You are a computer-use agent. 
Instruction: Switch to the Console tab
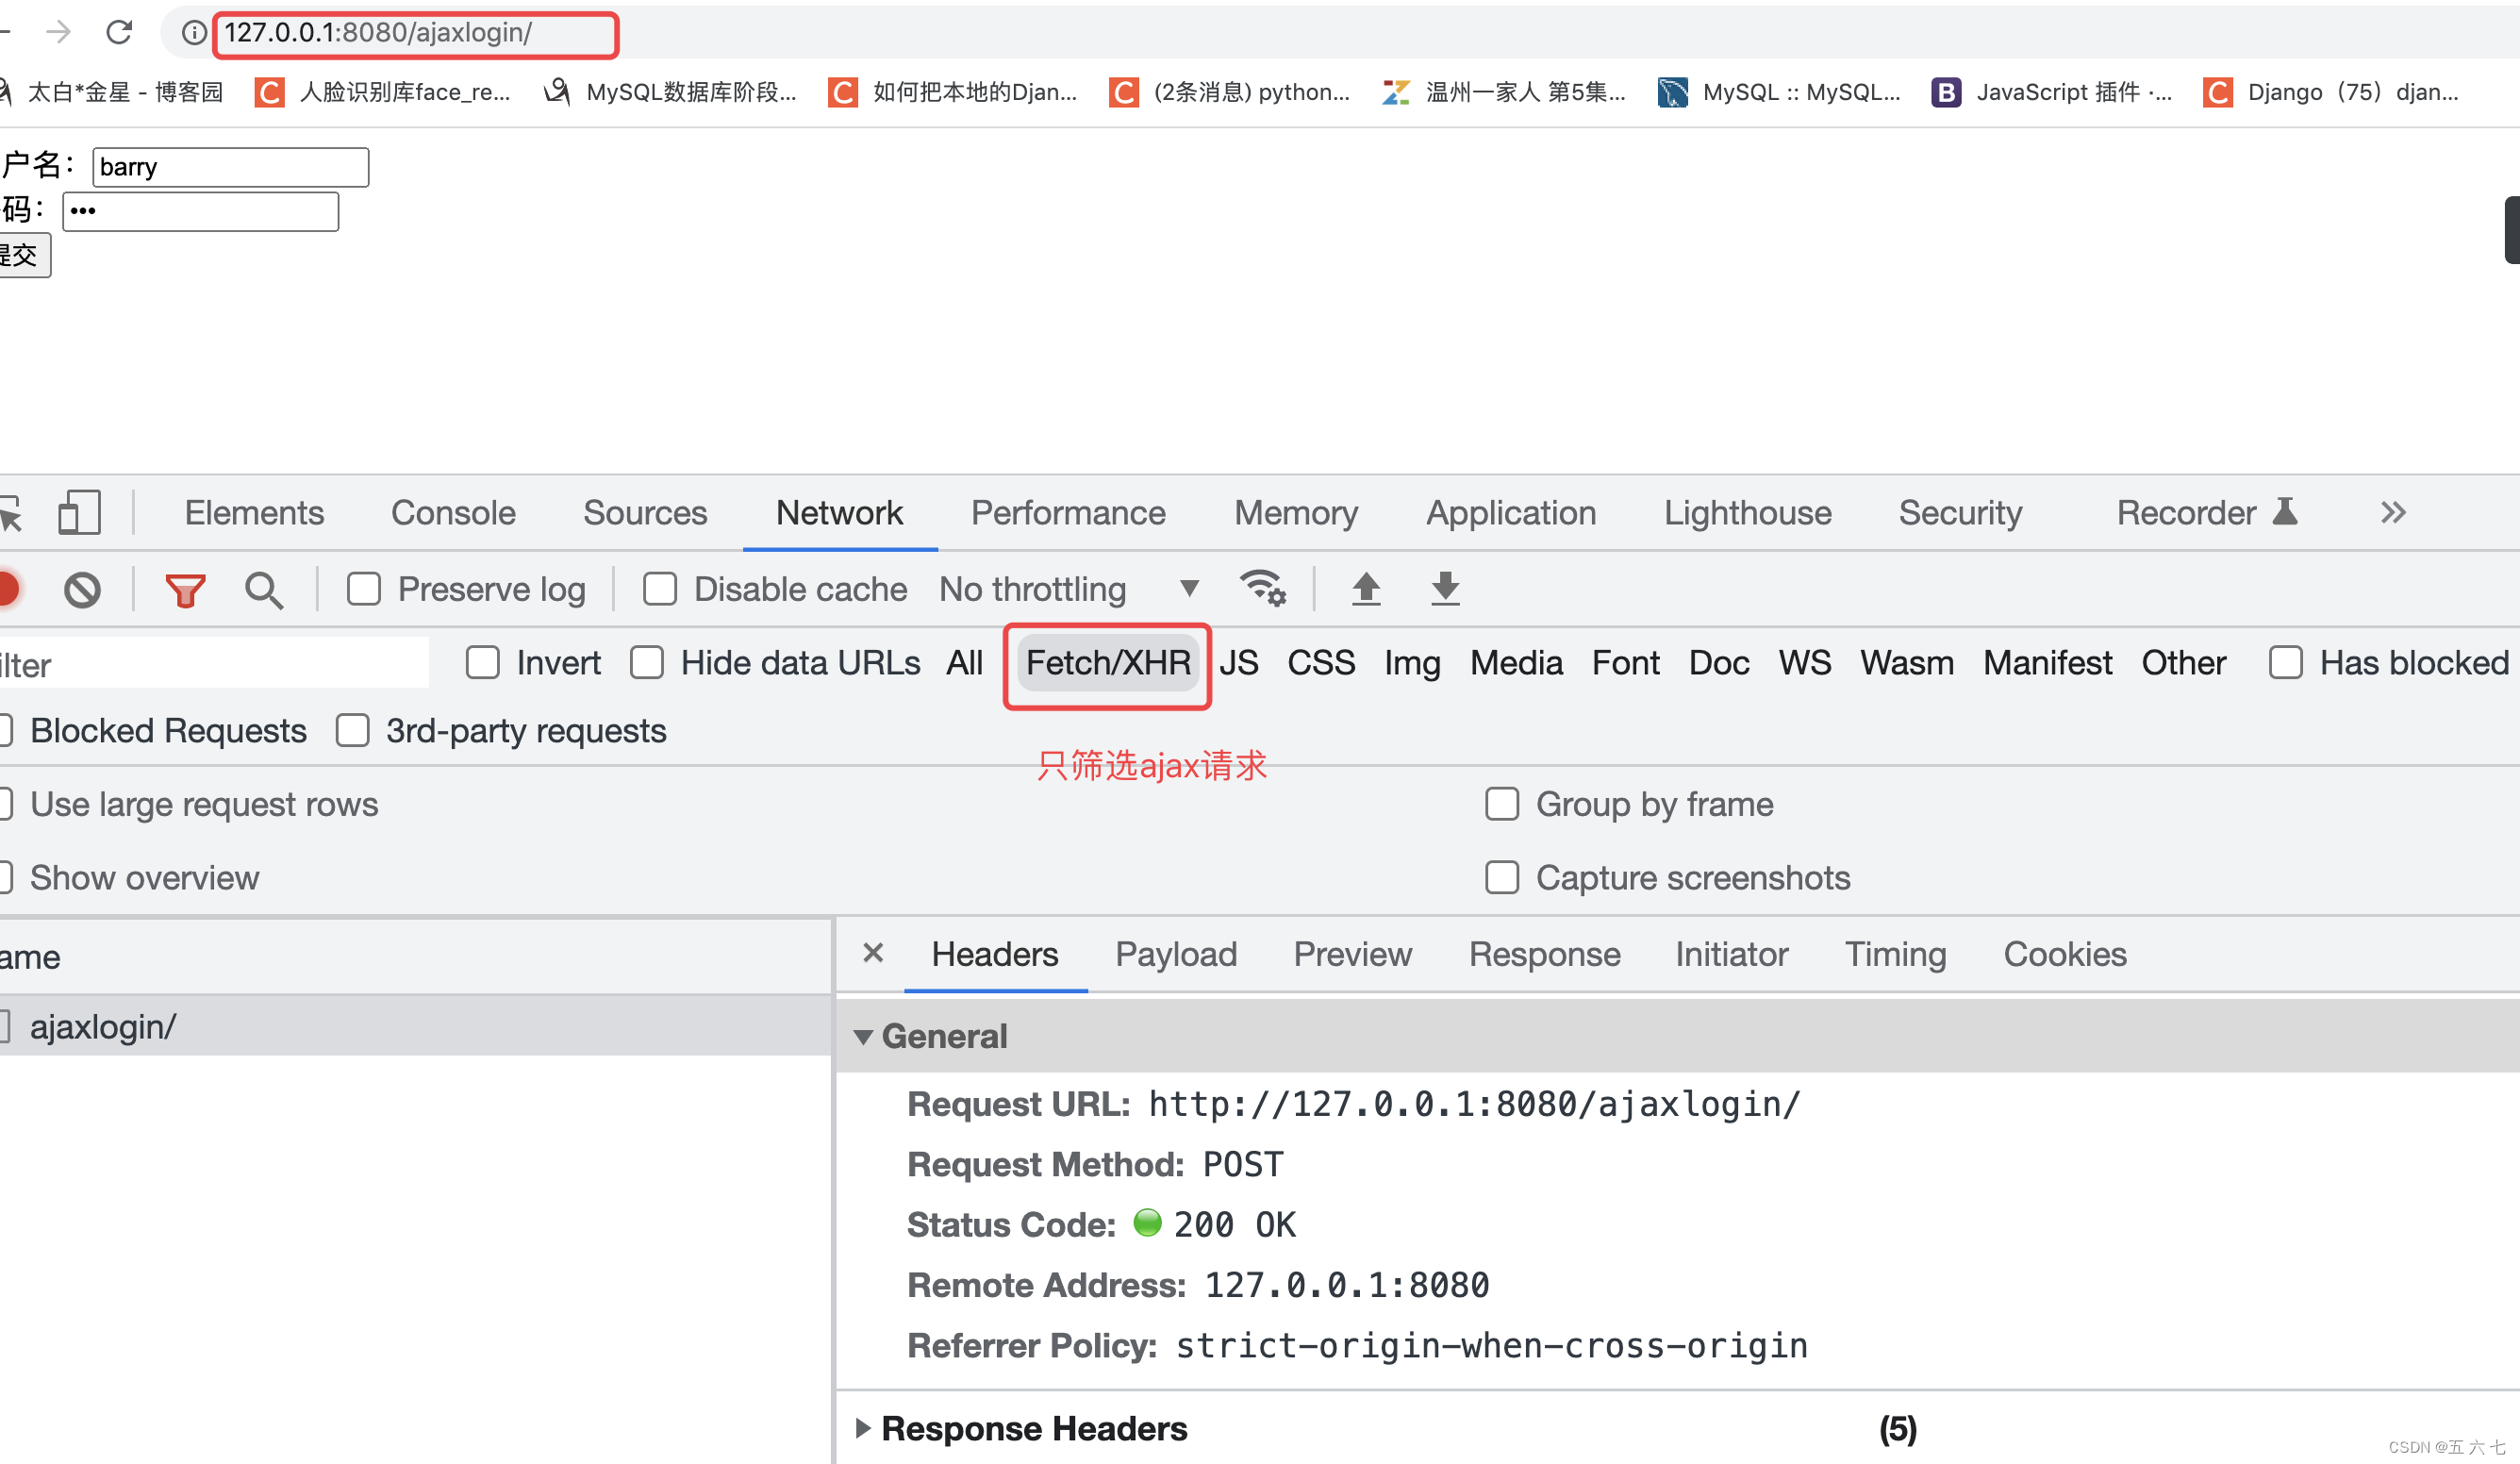453,512
